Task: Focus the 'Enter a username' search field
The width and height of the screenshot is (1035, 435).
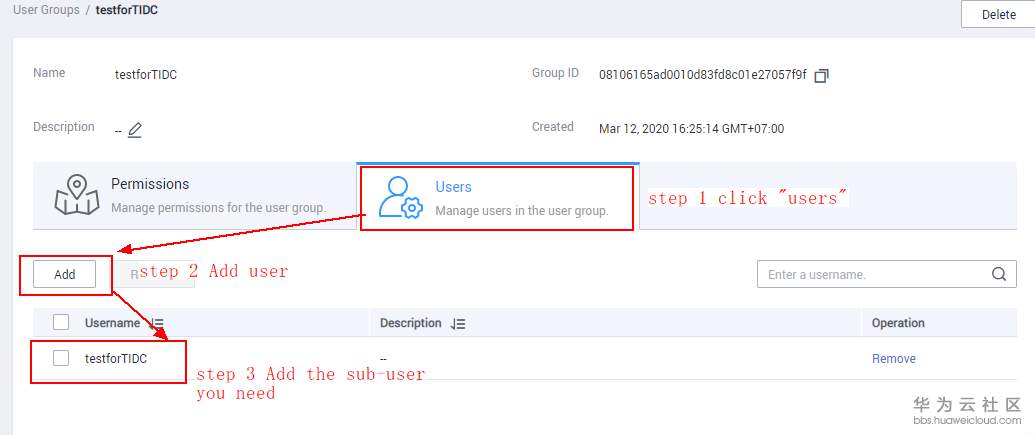Action: tap(886, 274)
